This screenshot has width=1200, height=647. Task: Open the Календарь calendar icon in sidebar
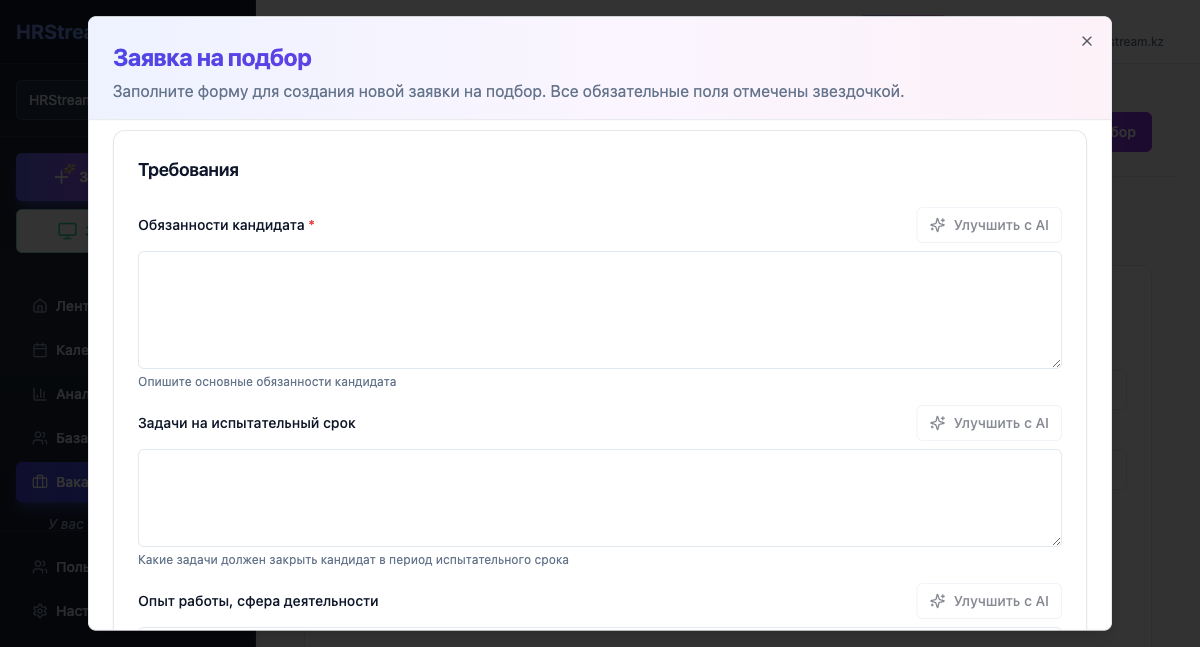coord(40,350)
